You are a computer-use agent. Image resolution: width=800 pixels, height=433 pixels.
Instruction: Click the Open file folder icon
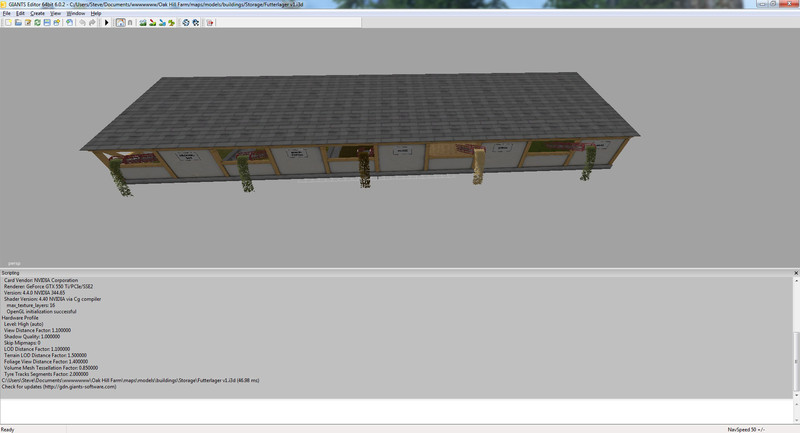[x=16, y=22]
